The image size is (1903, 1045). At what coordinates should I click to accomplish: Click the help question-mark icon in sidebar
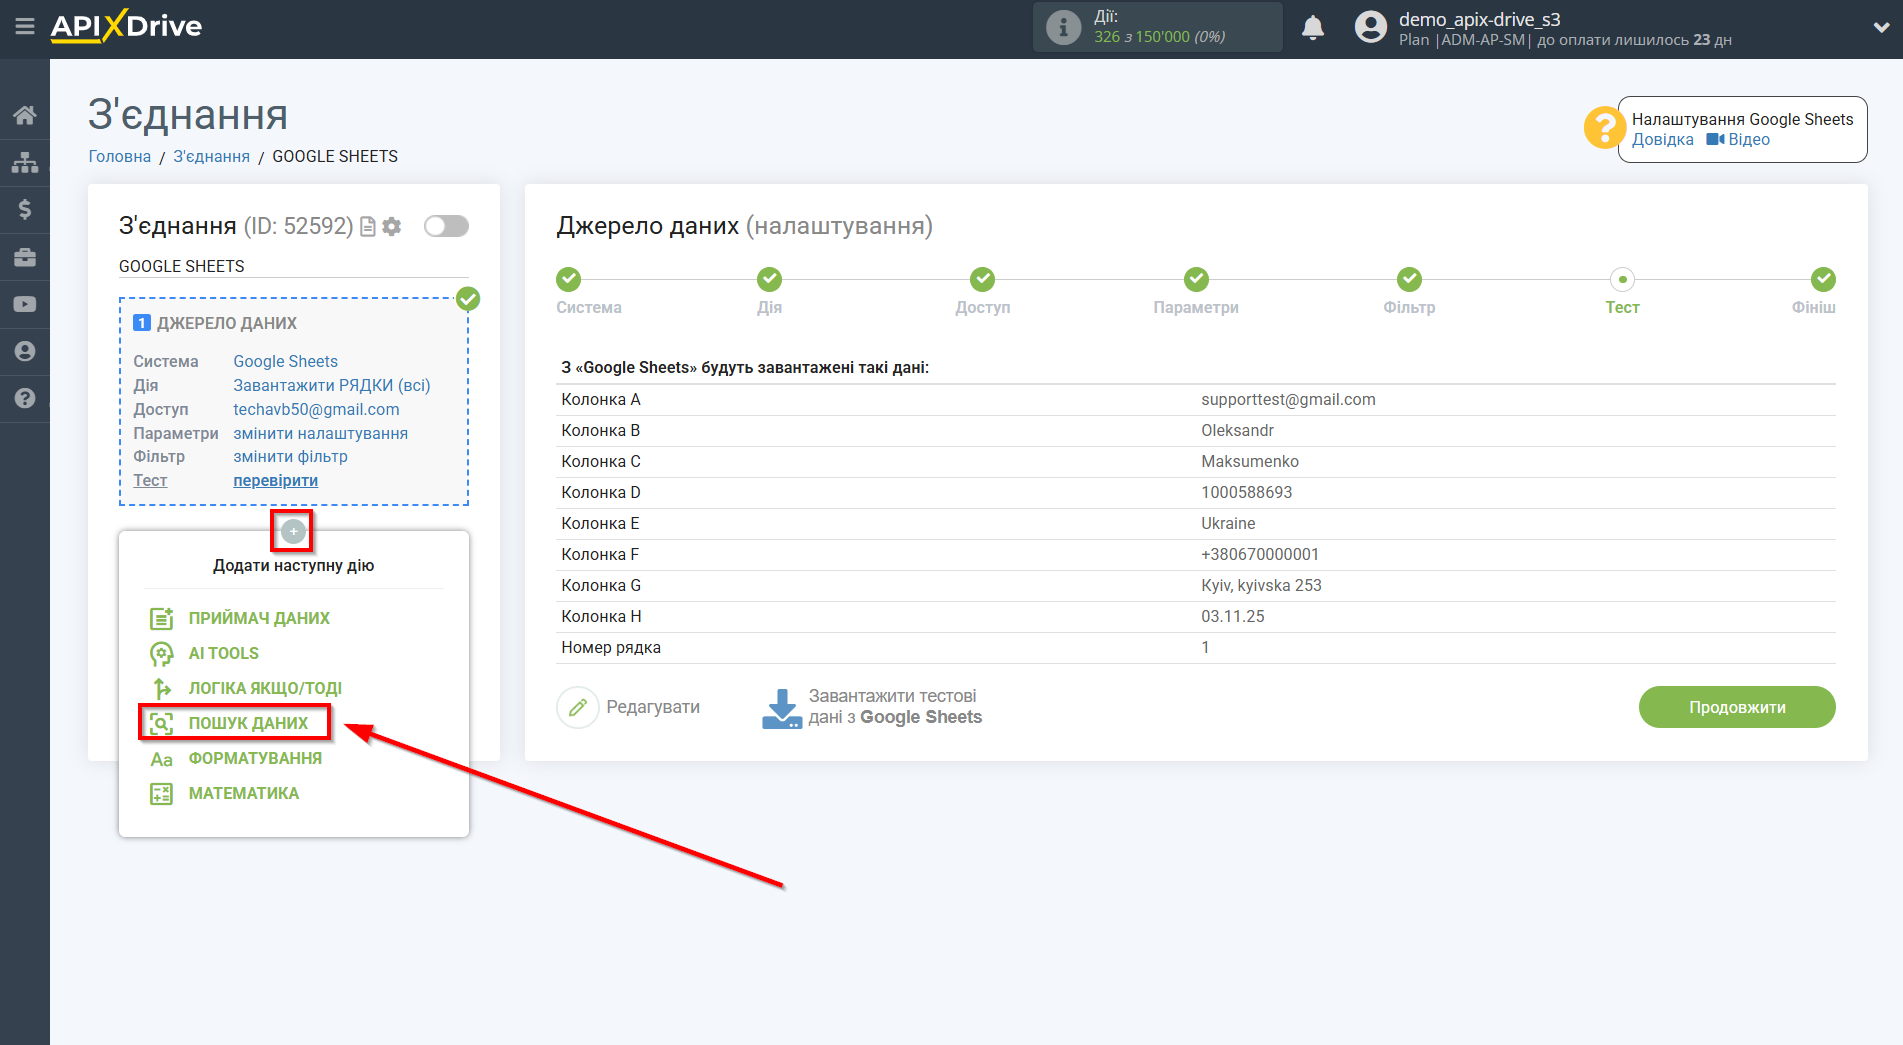tap(25, 398)
